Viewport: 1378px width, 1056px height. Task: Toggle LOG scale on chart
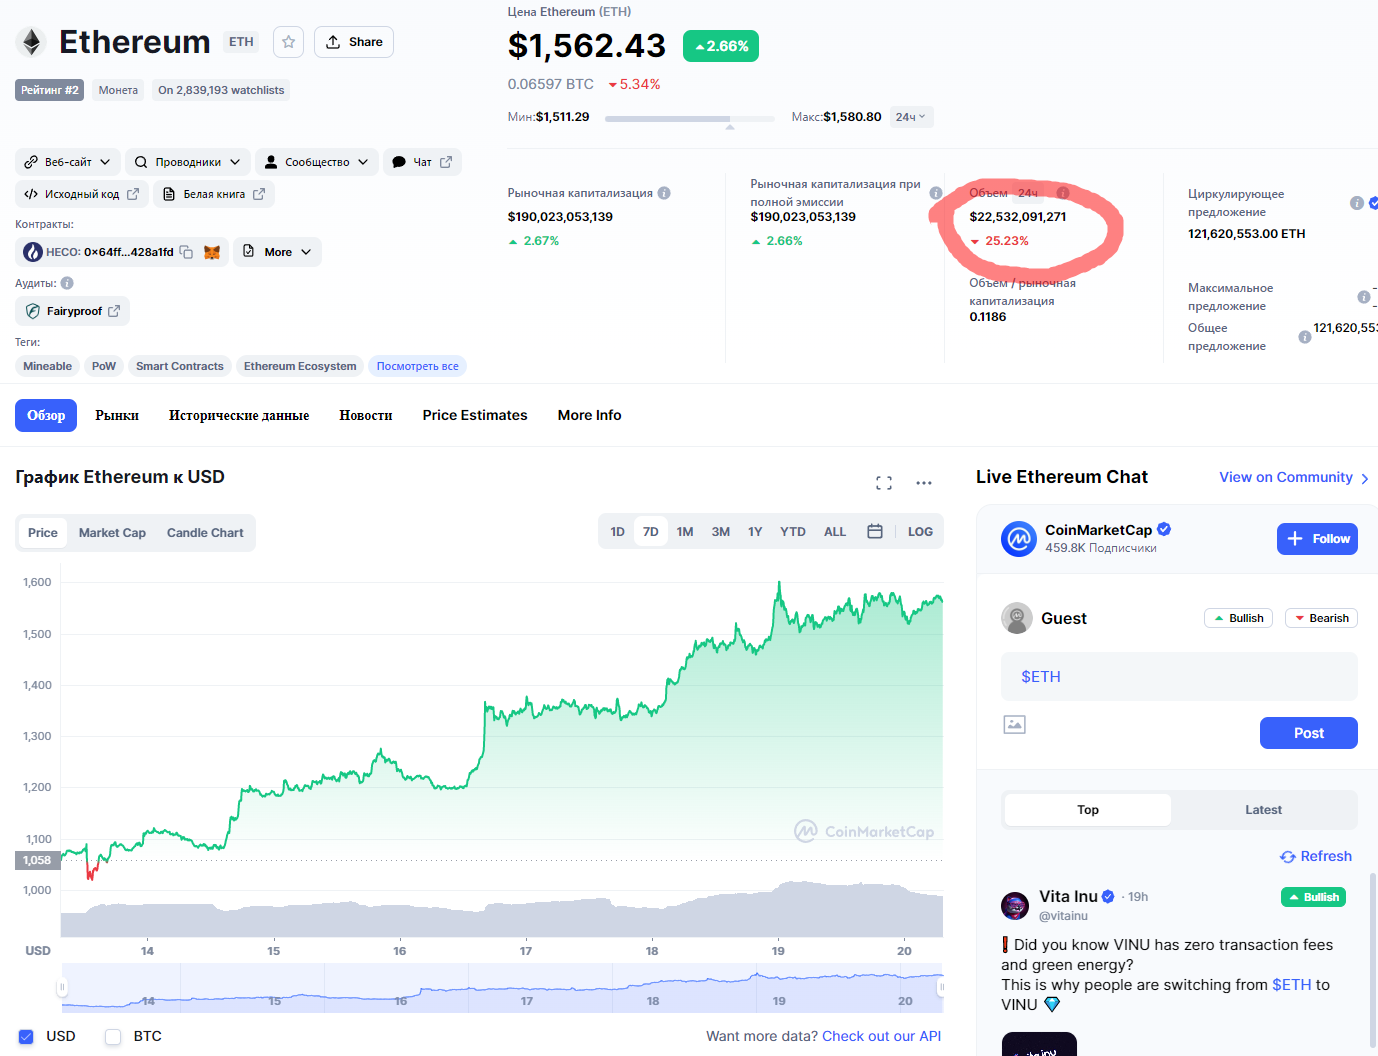tap(920, 532)
